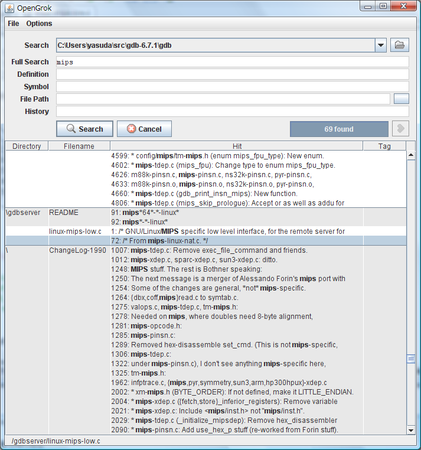This screenshot has height=450, width=421.
Task: Select hit line 72 mips-linux-nat.c
Action: [x=160, y=241]
